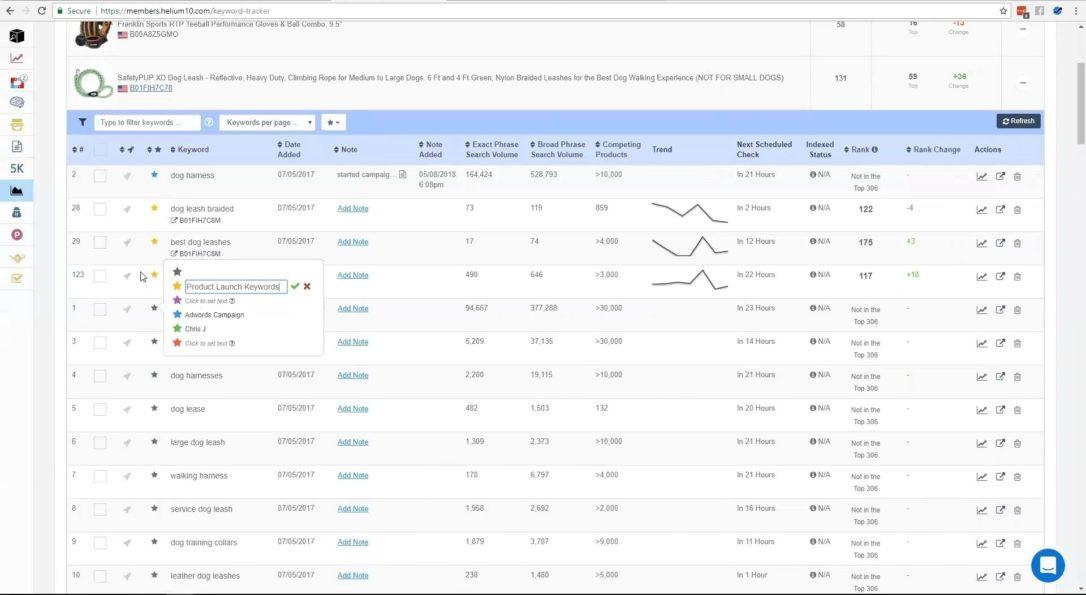Add Note for leather dog leashes
Image resolution: width=1086 pixels, height=595 pixels.
353,576
